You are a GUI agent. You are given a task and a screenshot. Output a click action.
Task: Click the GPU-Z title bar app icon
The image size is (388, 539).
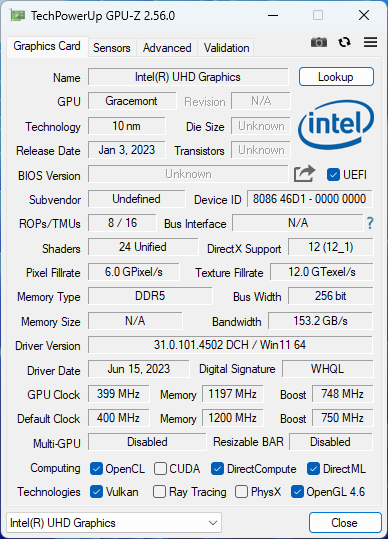(x=18, y=15)
